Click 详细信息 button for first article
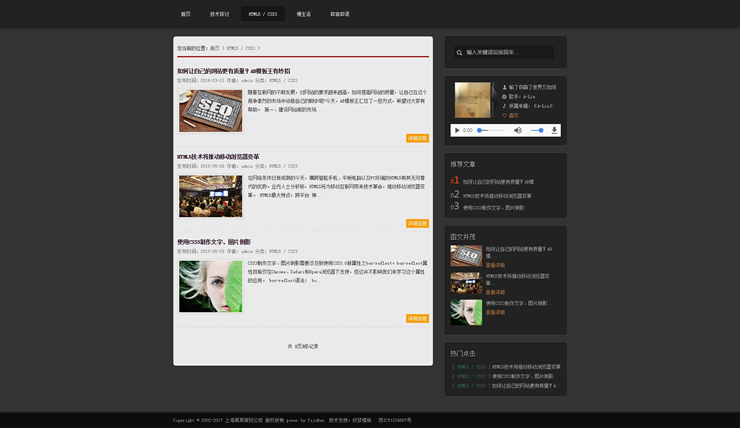This screenshot has width=740, height=428. tap(417, 139)
